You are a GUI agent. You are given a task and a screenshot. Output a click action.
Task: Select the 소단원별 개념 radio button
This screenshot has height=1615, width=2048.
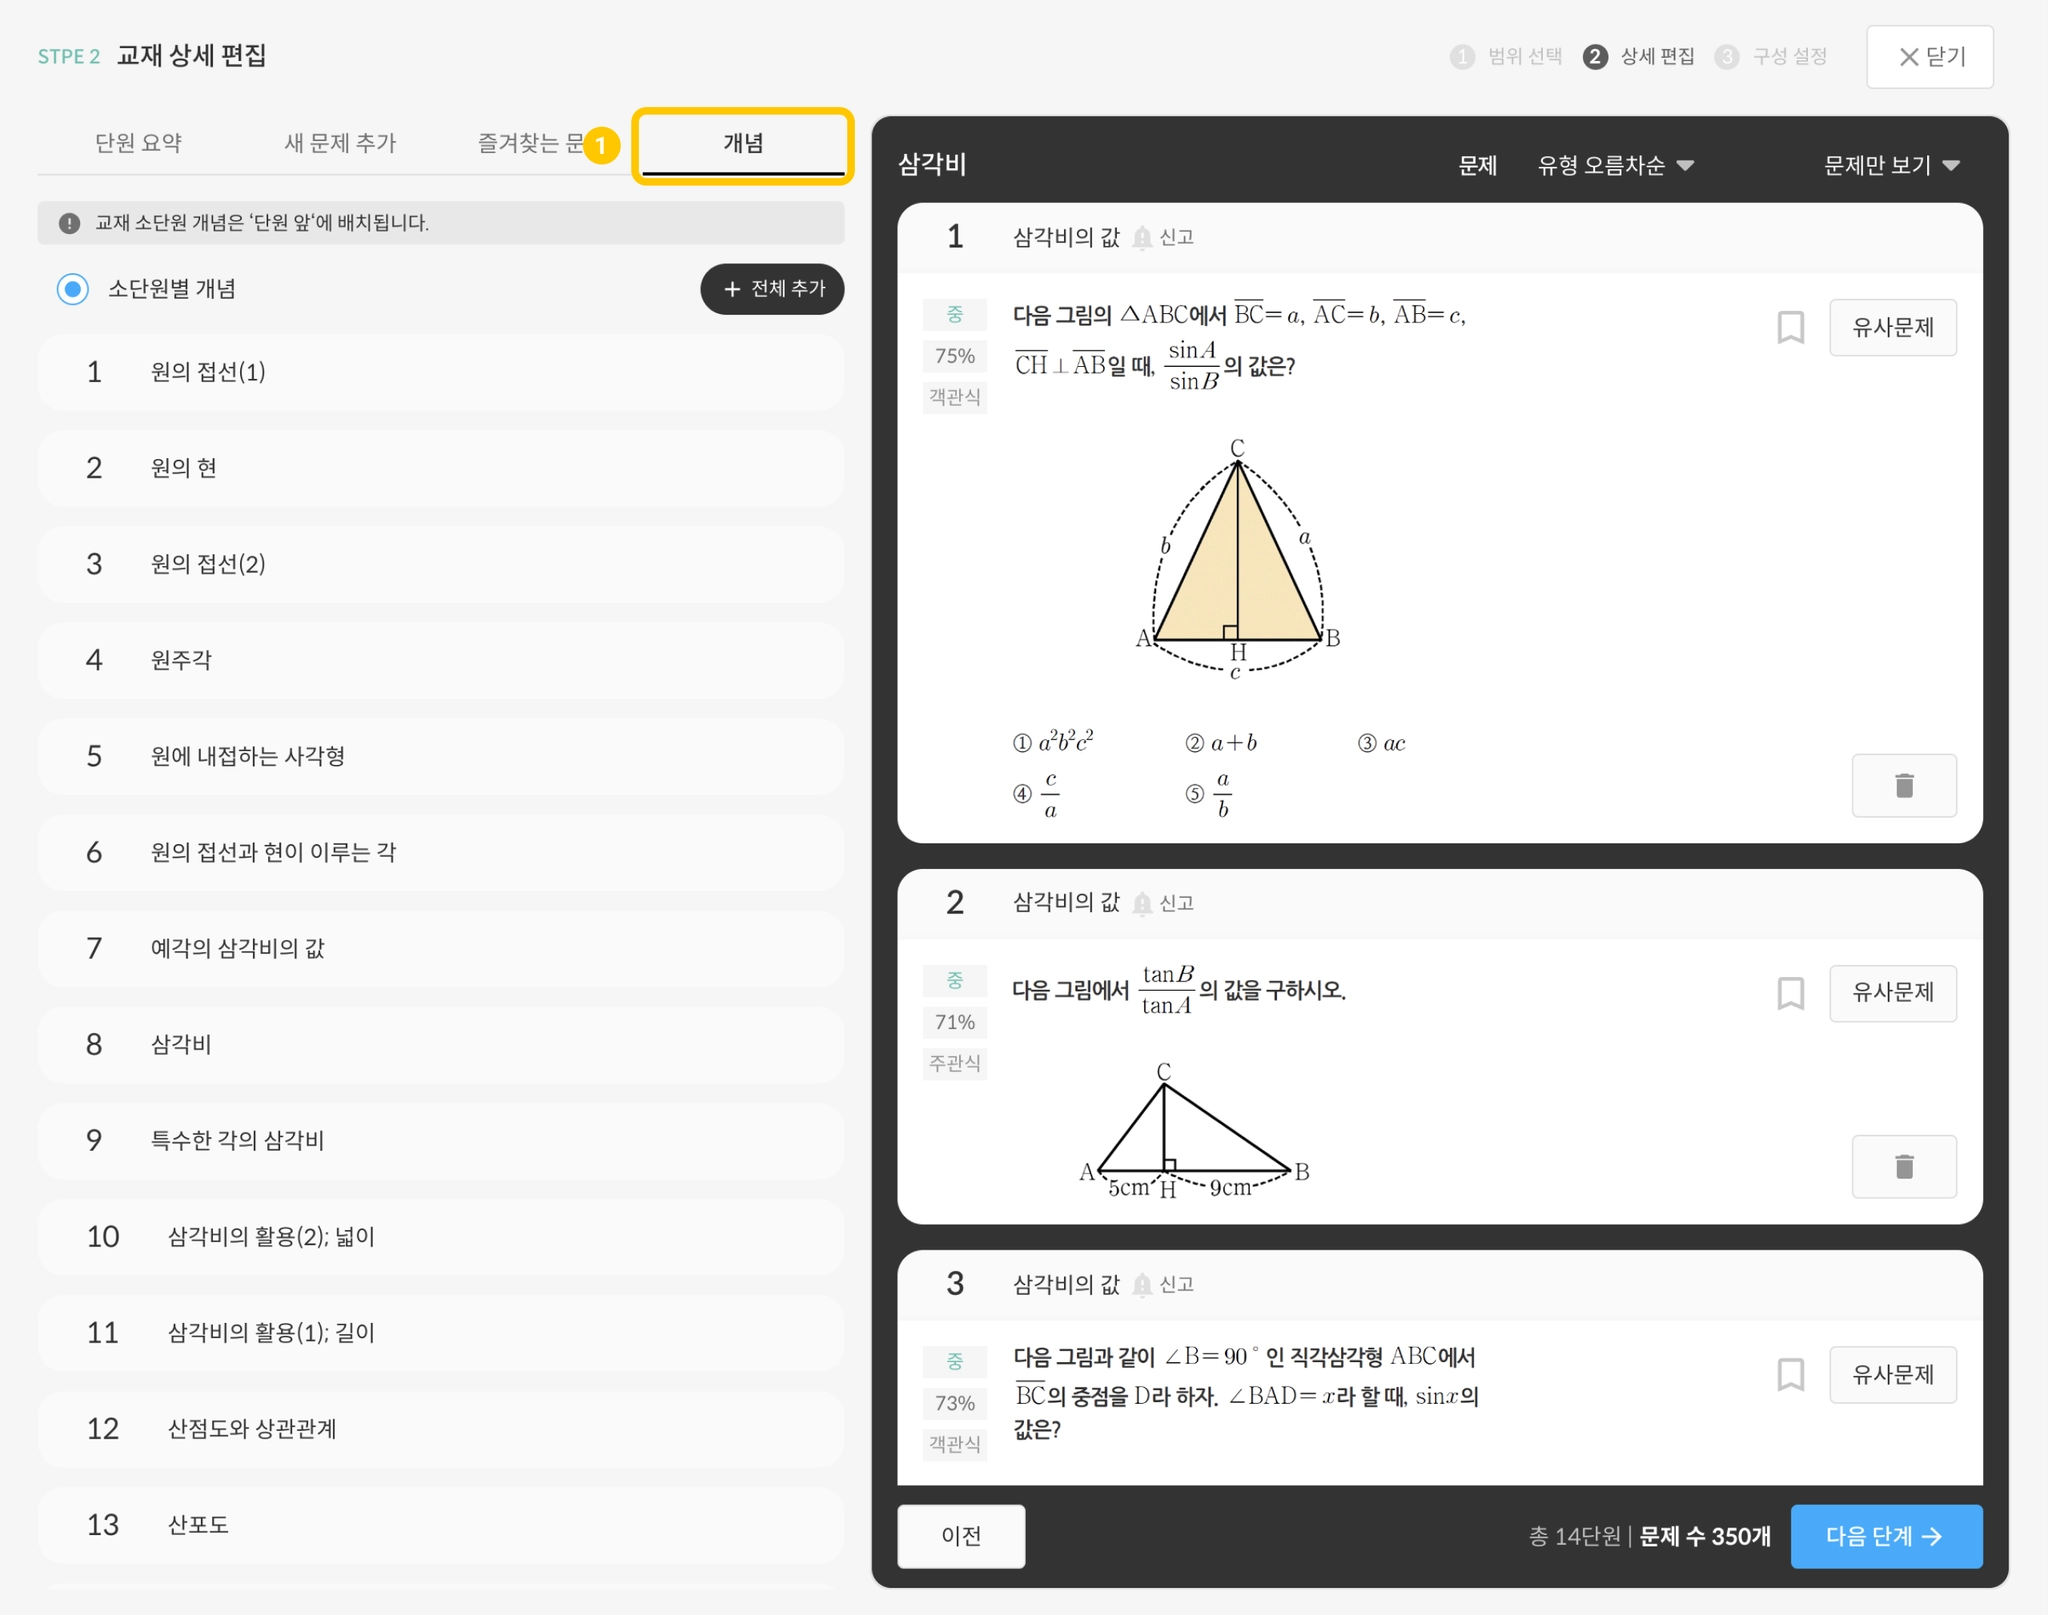tap(73, 289)
